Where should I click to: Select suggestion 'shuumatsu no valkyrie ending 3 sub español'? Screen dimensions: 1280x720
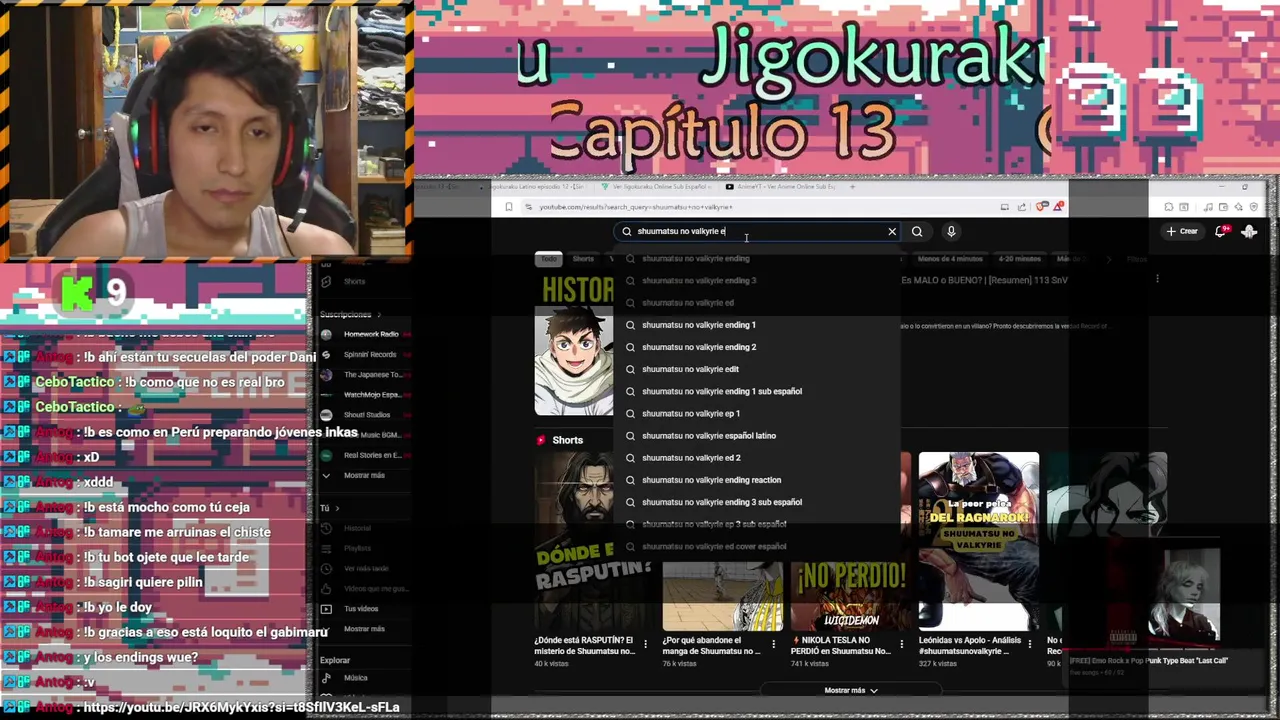[x=758, y=502]
